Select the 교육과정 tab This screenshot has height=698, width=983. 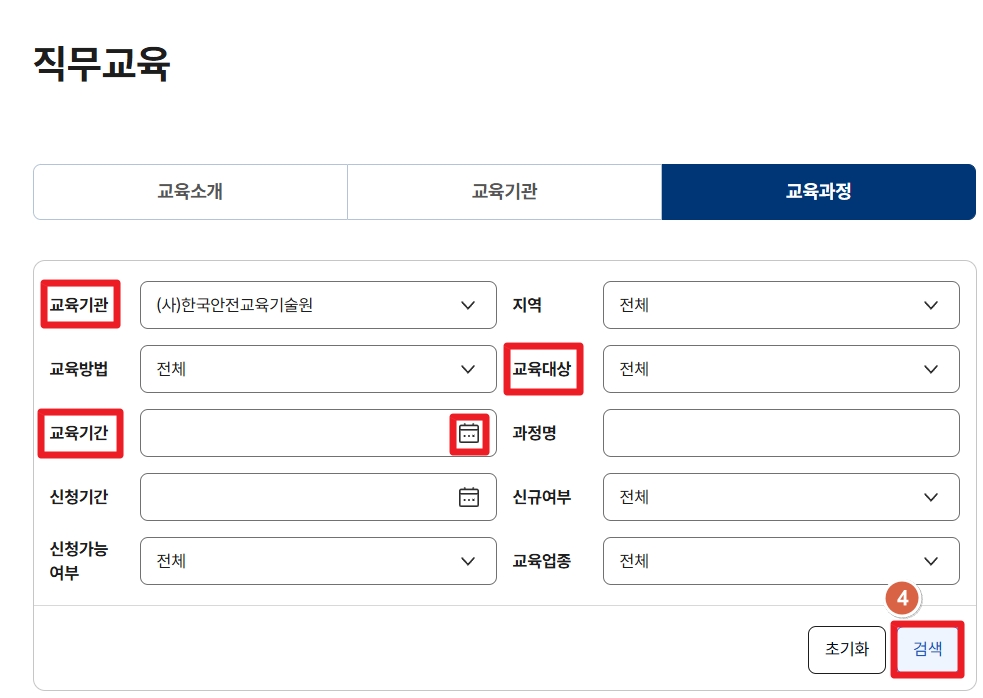[818, 192]
